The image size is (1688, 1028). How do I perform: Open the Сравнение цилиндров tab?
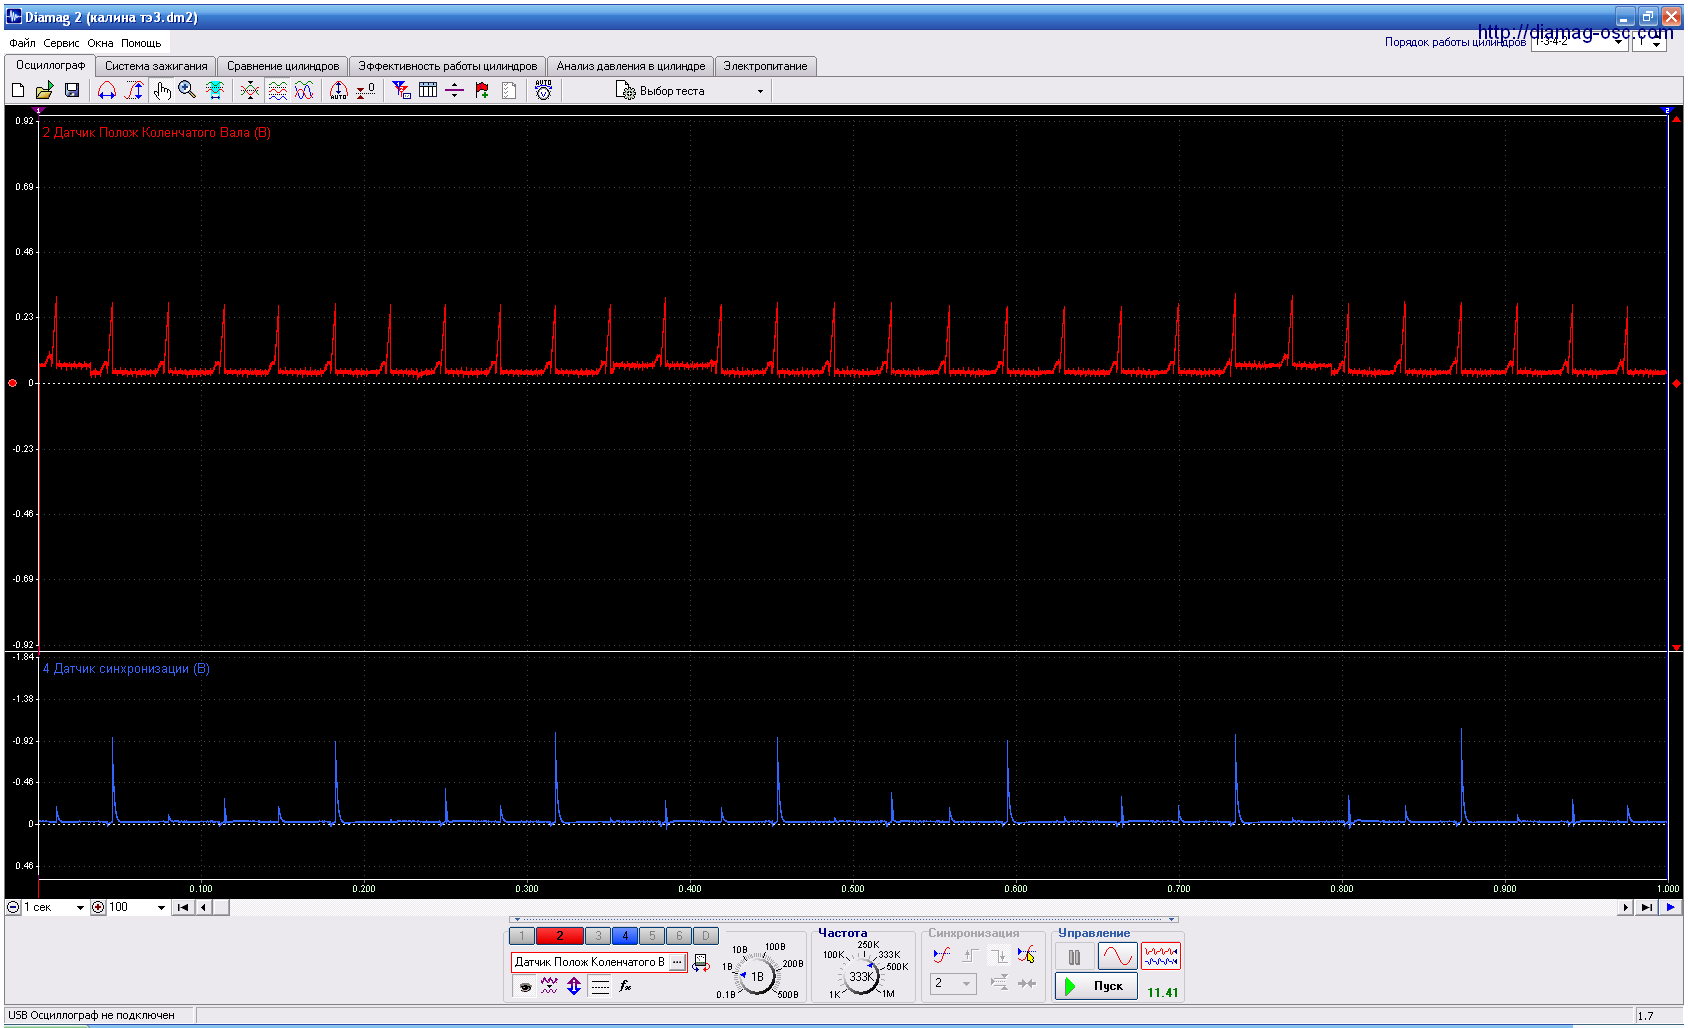pos(283,66)
